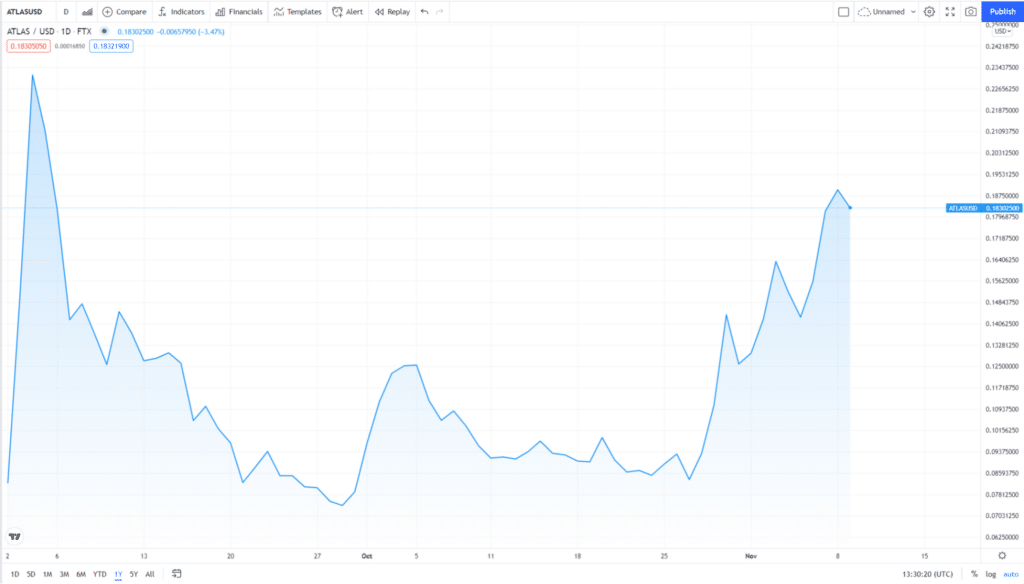Open the Financials panel
The image size is (1024, 584).
click(x=239, y=12)
